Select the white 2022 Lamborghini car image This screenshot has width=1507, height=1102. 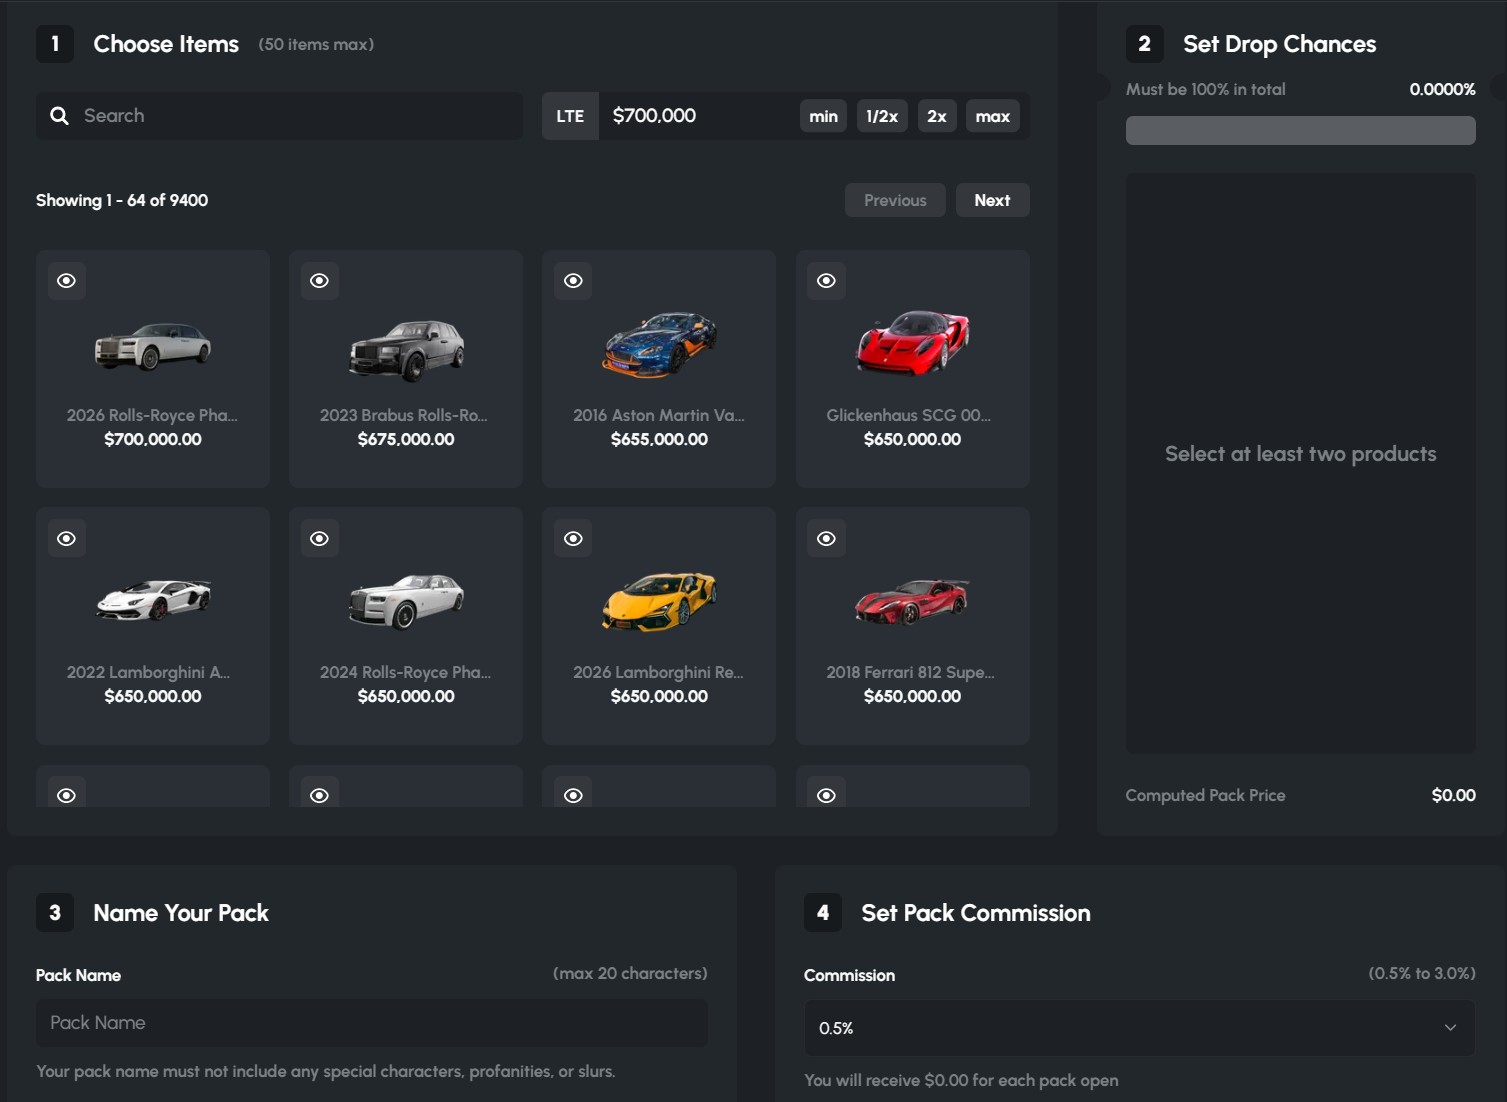153,600
